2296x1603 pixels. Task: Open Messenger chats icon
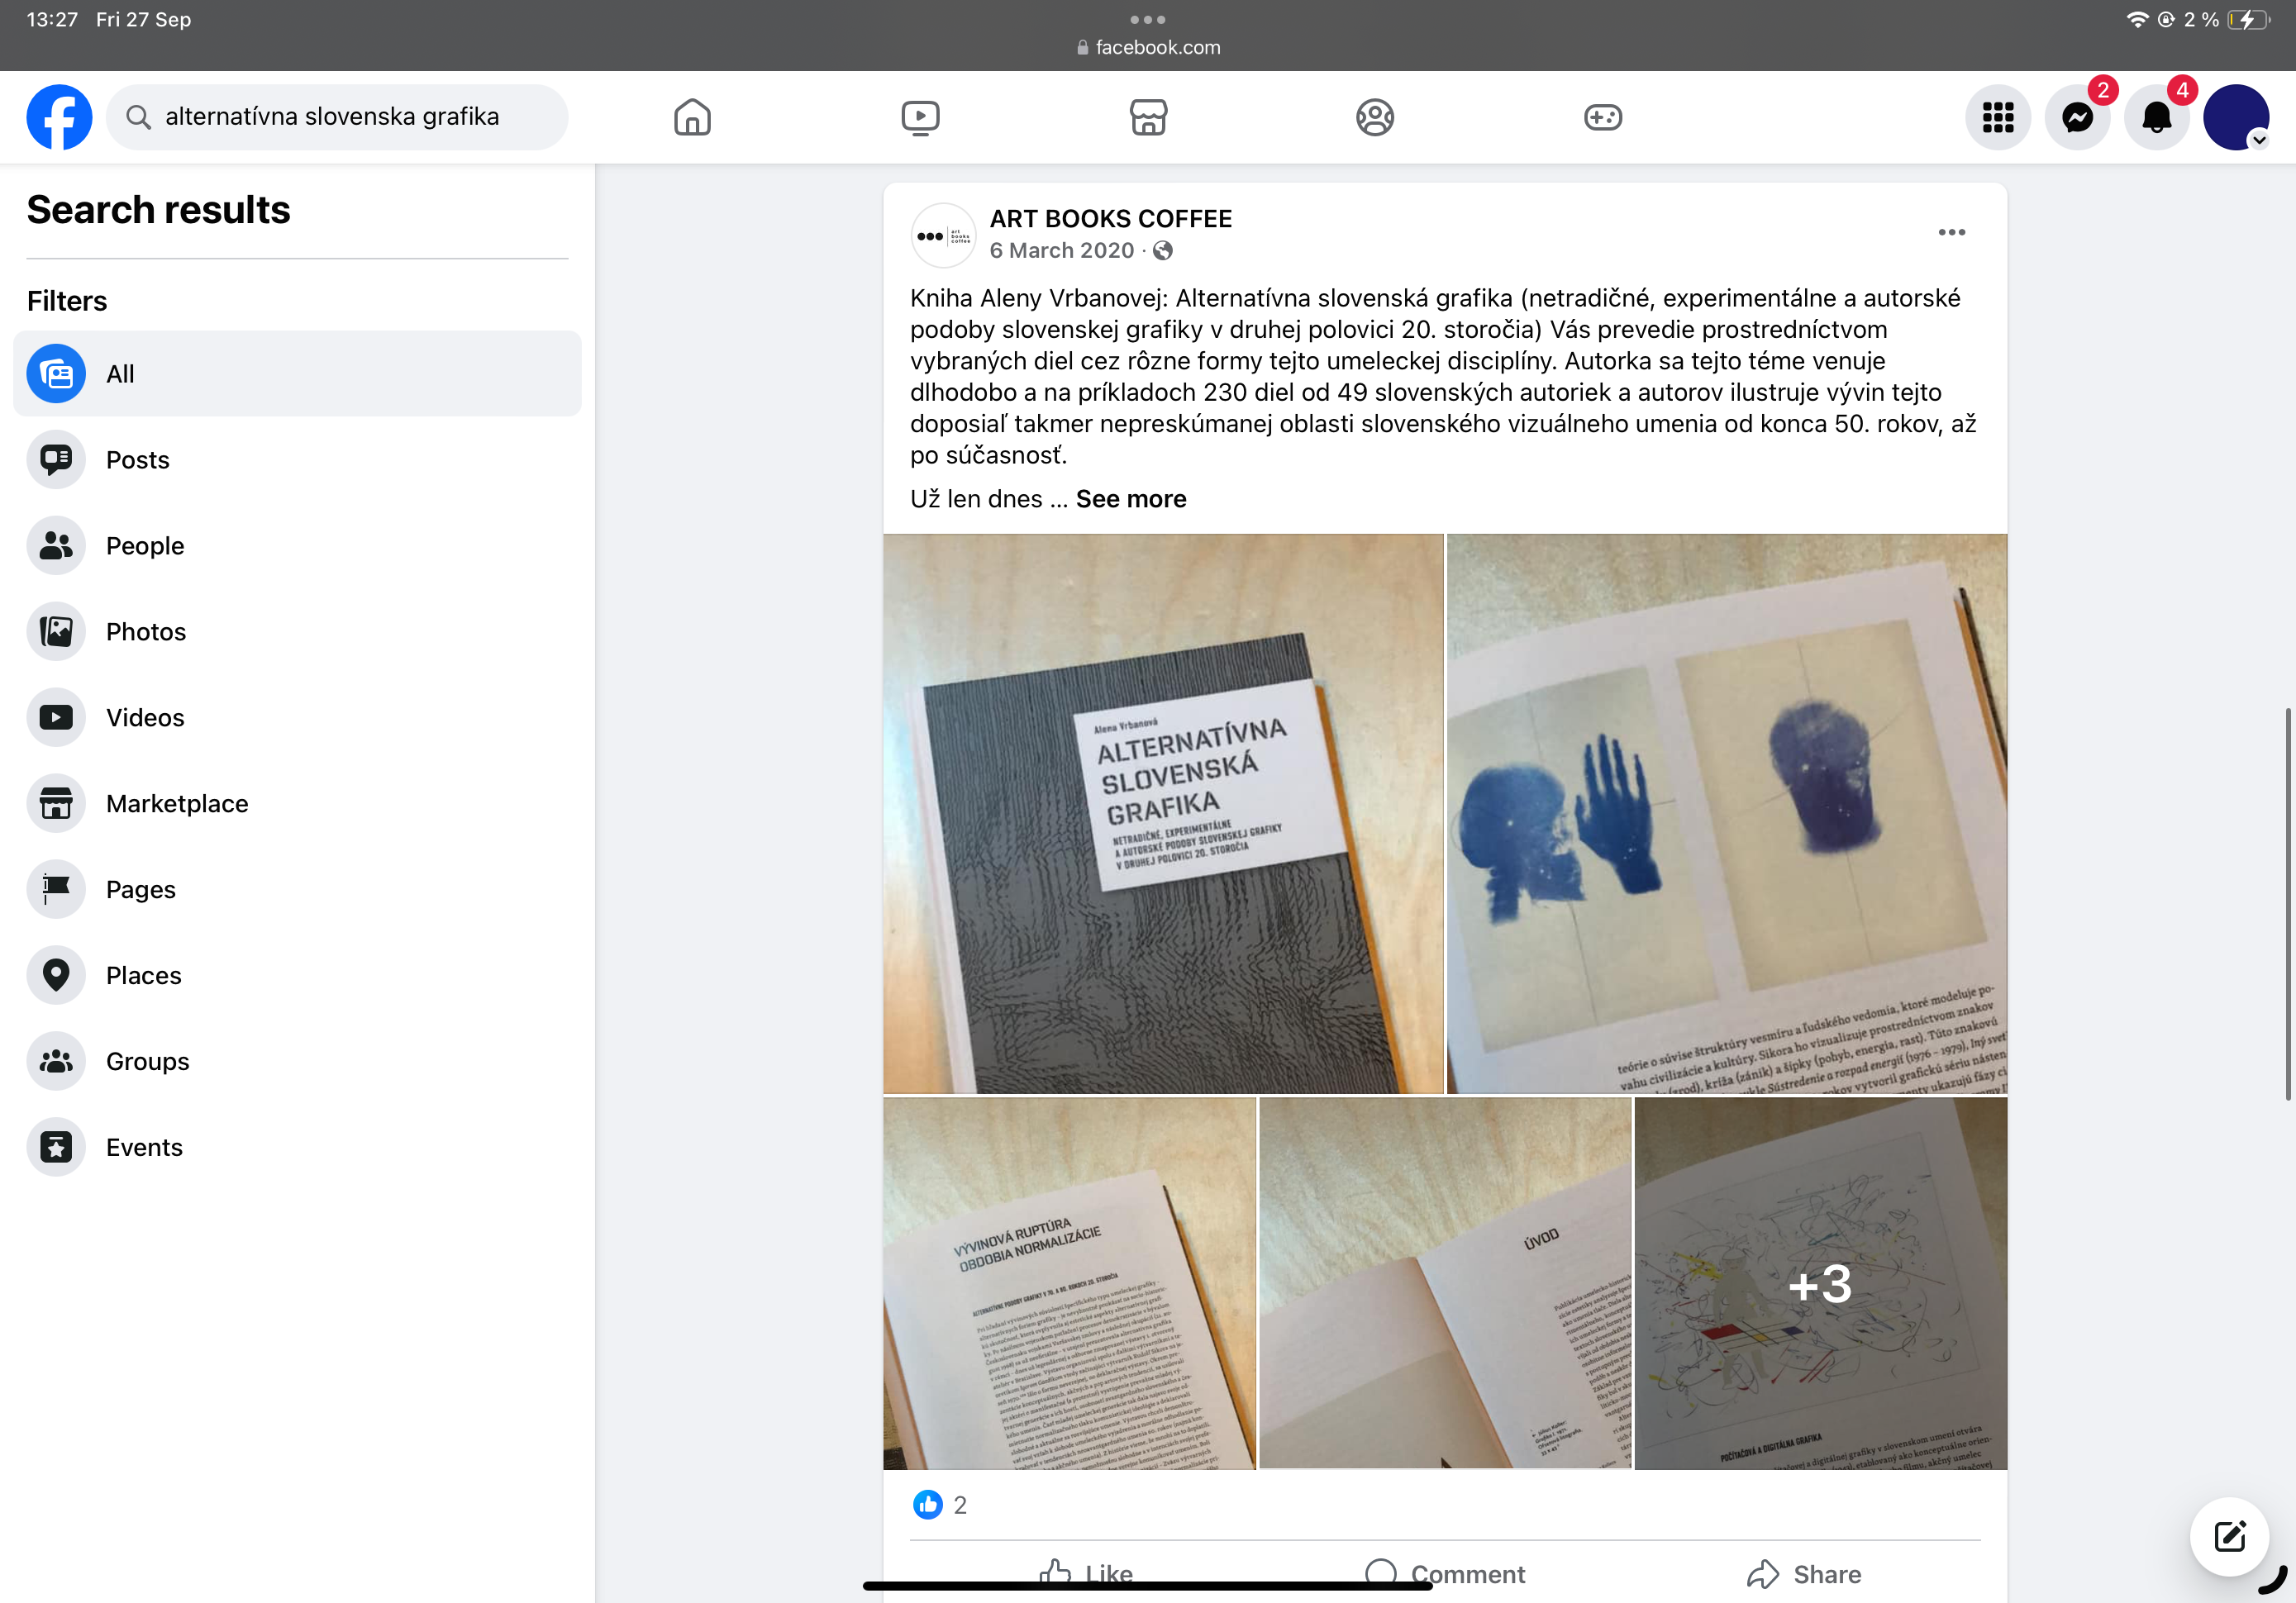(x=2077, y=117)
